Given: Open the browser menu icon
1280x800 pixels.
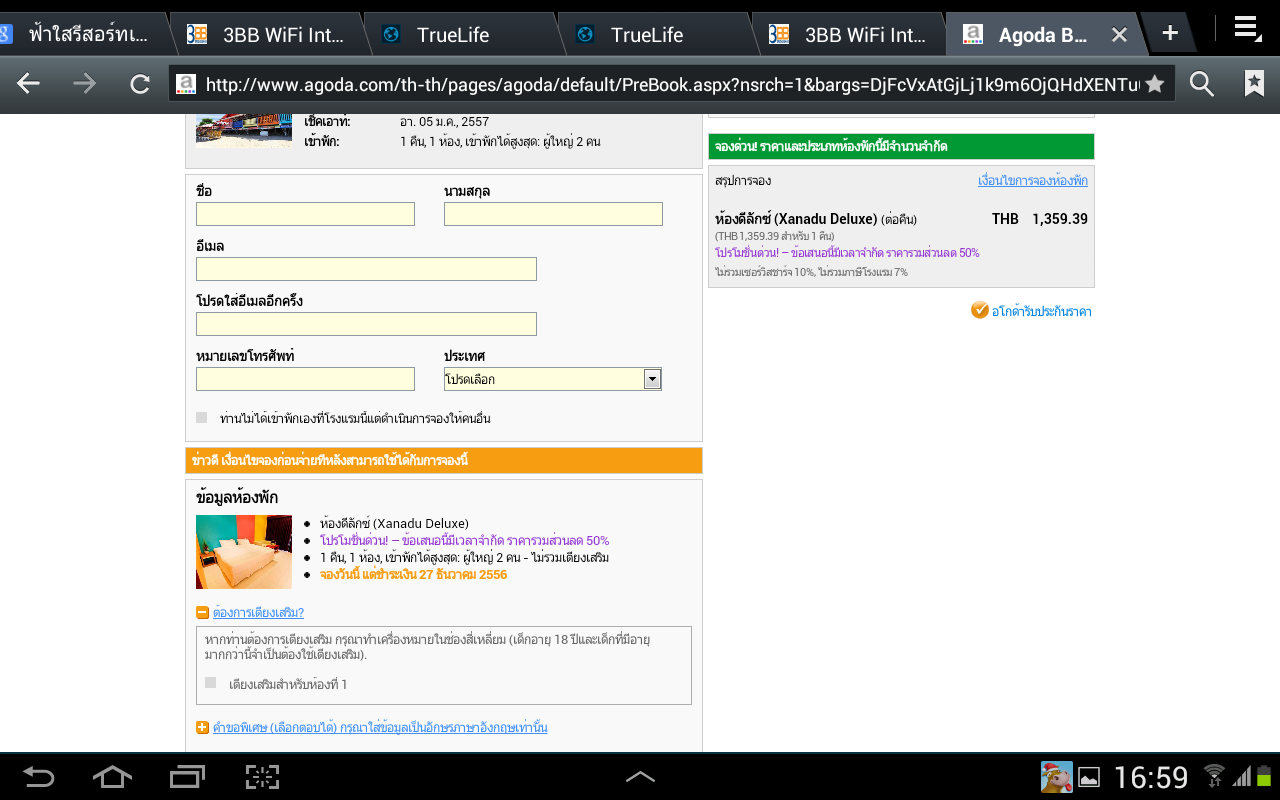Looking at the screenshot, I should click(x=1247, y=30).
